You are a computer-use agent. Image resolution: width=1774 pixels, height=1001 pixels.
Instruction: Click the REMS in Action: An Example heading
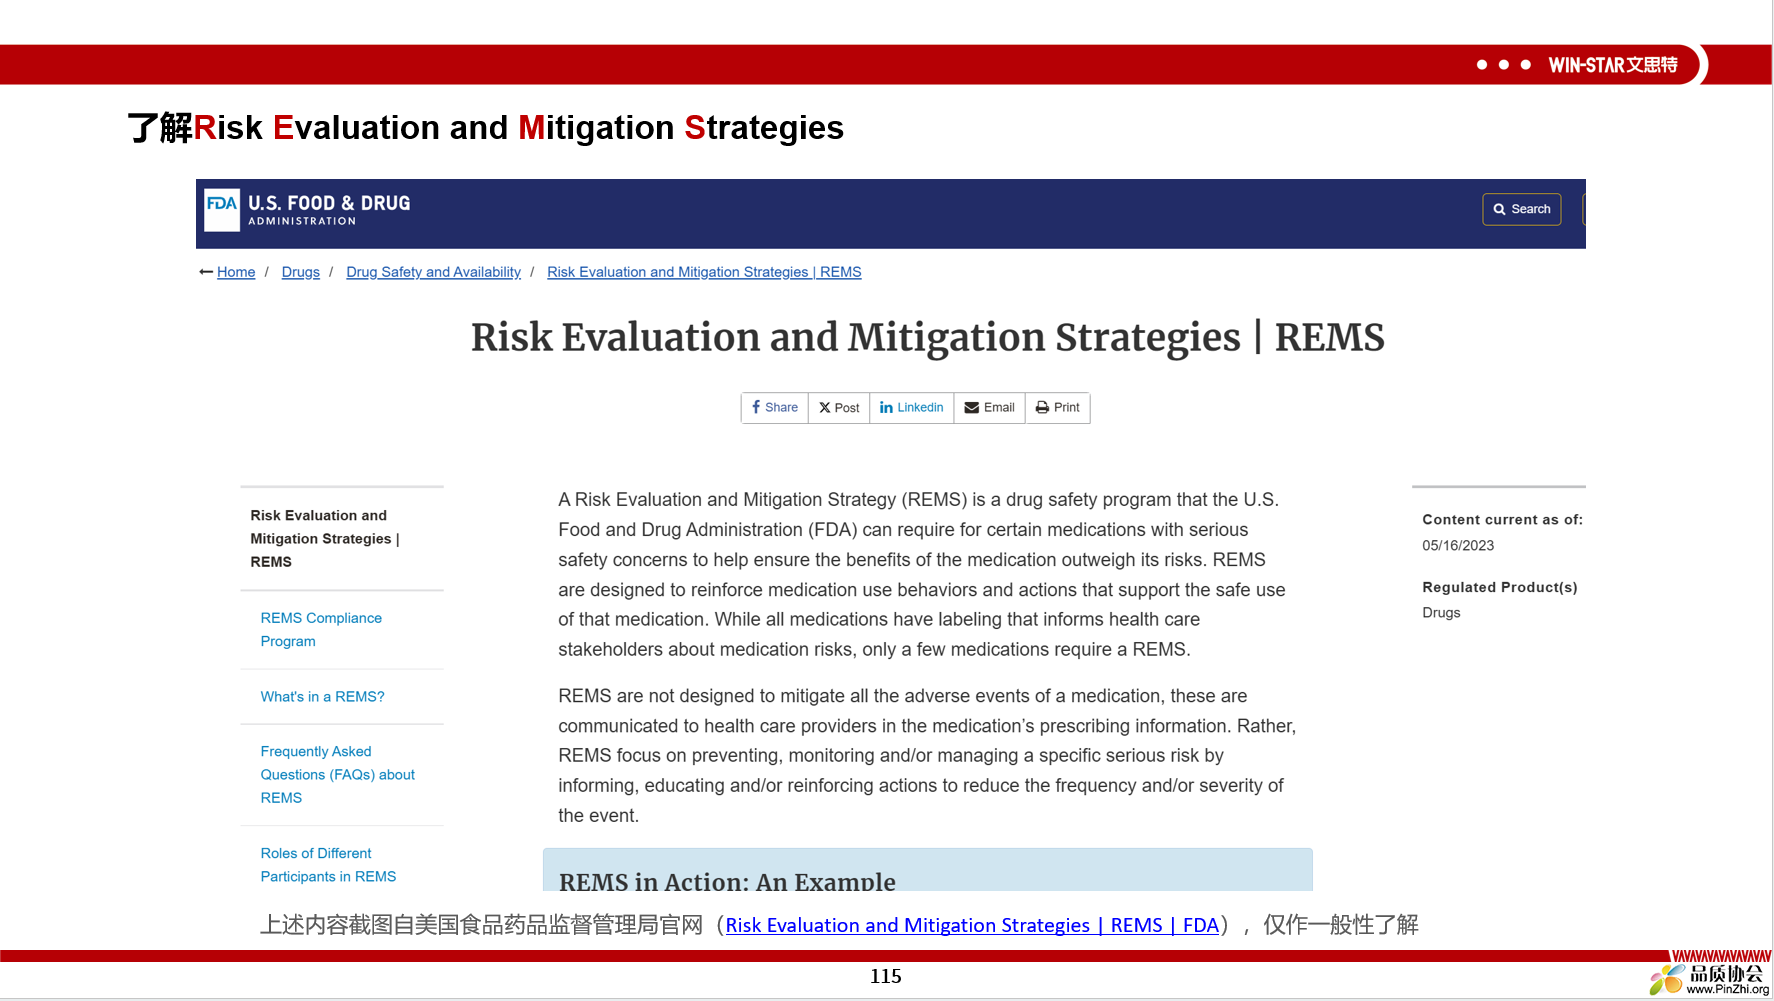(x=727, y=880)
